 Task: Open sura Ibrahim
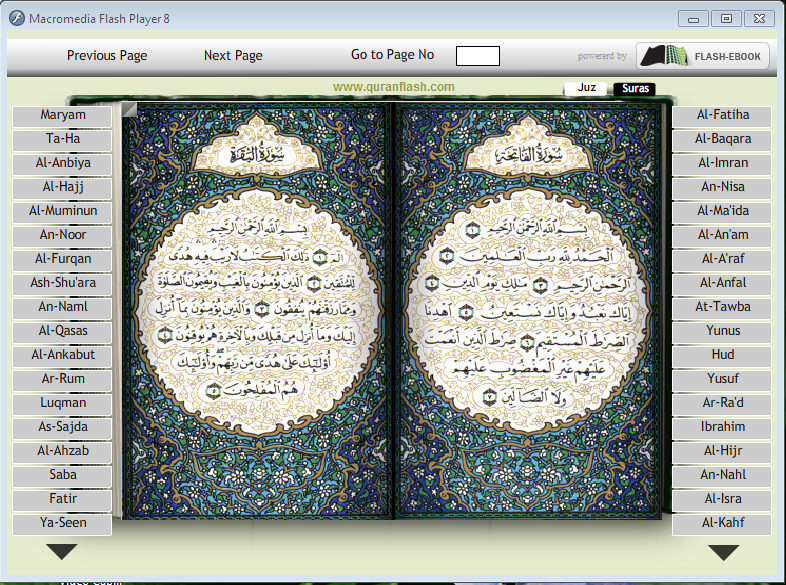click(x=722, y=429)
